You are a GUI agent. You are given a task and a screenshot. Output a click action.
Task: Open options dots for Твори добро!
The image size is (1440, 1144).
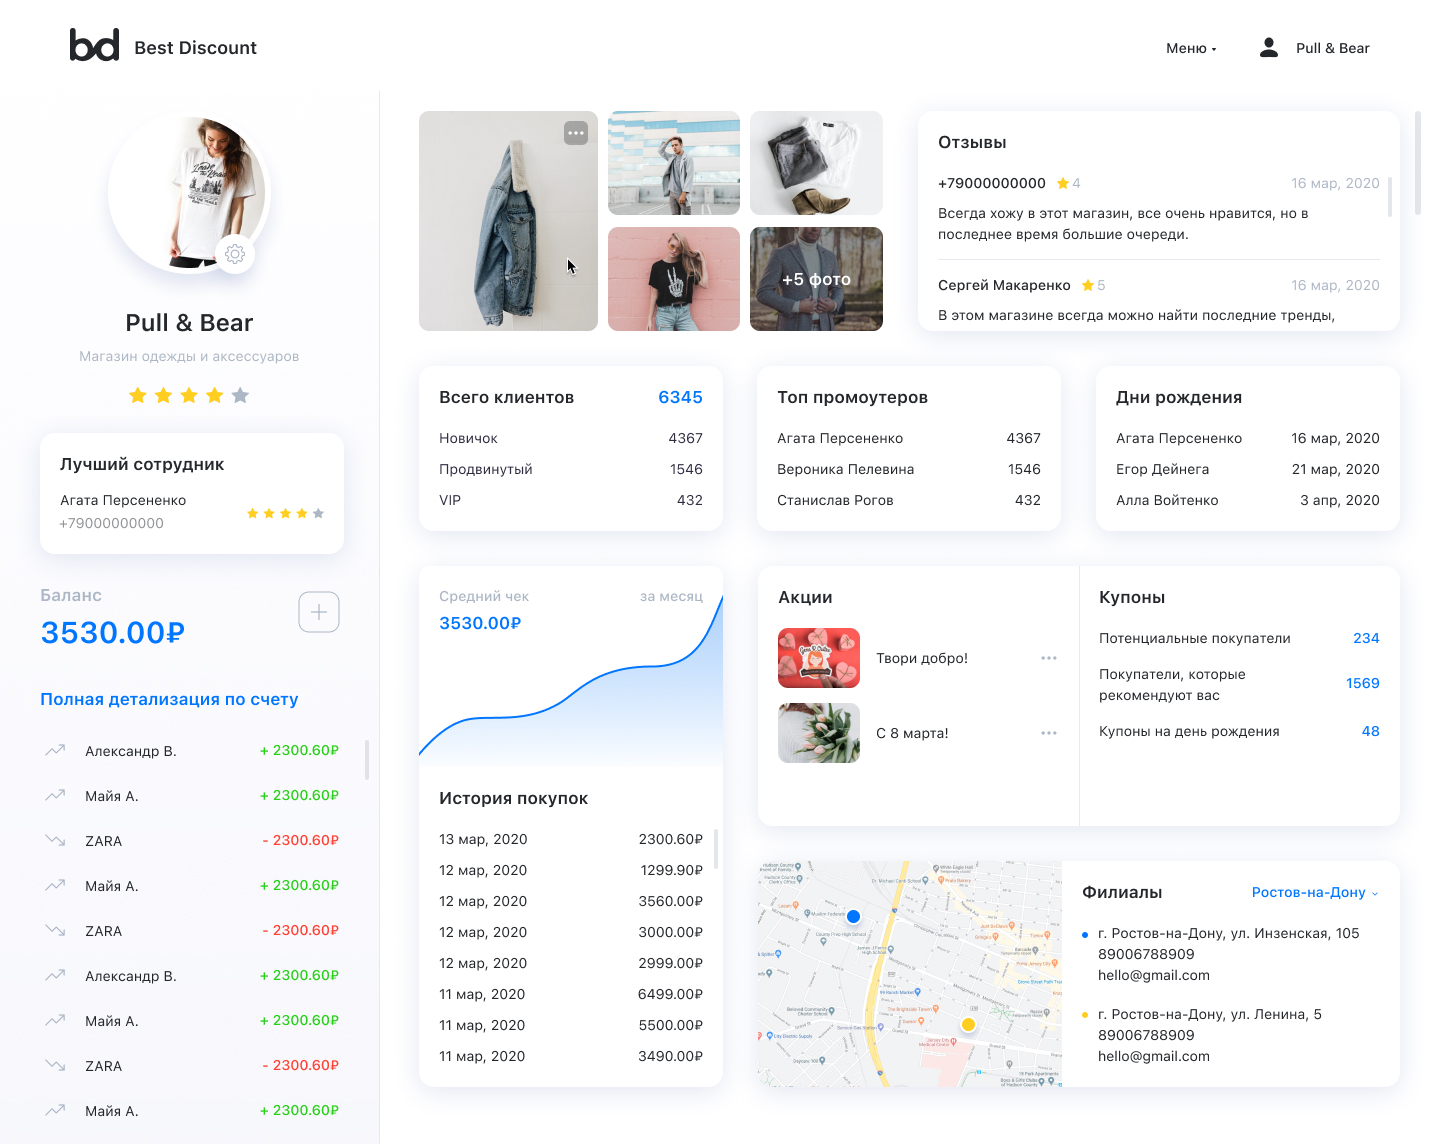coord(1049,658)
